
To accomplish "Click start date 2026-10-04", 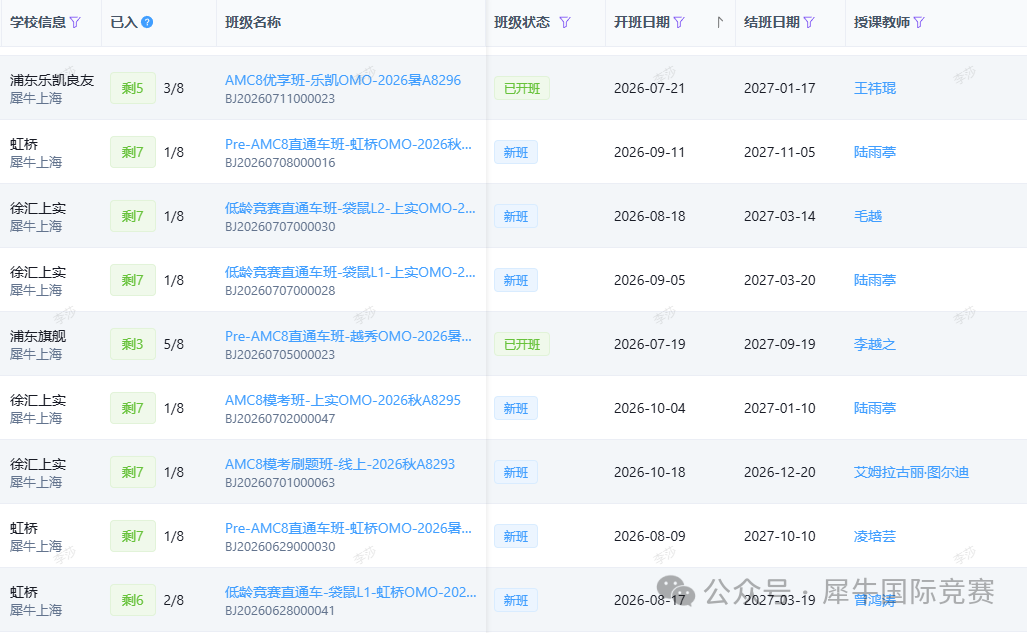I will 650,408.
